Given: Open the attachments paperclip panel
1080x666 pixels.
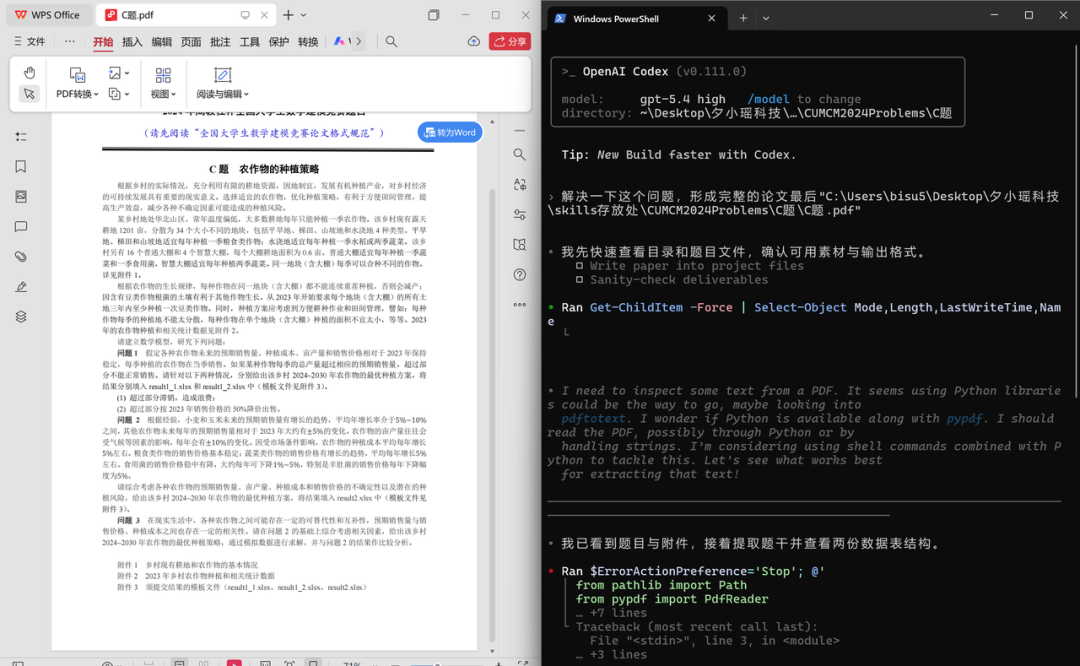Looking at the screenshot, I should pos(21,257).
